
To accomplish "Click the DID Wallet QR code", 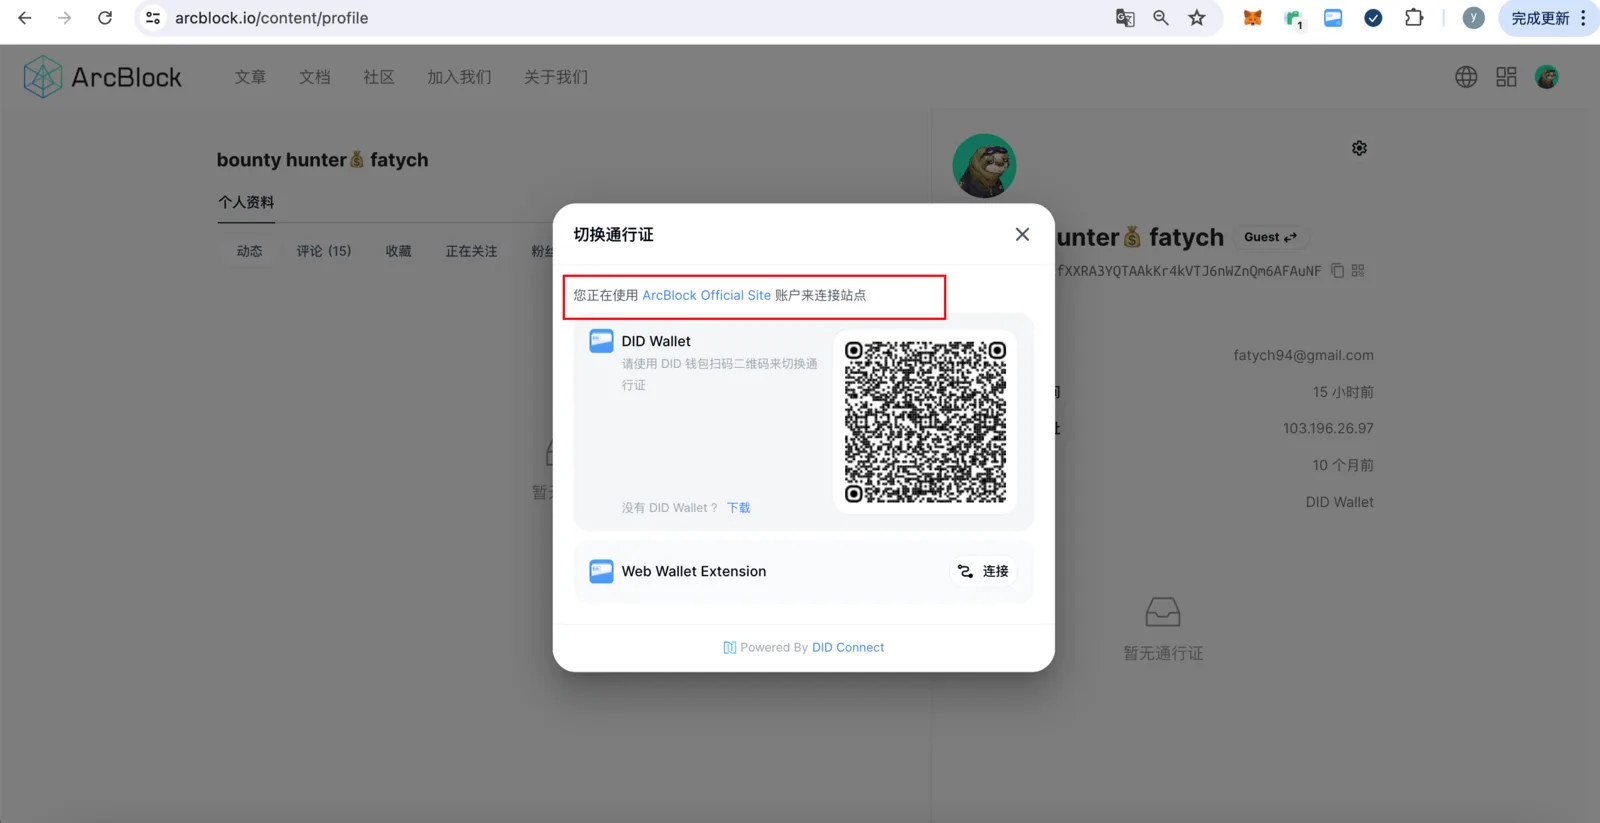I will [x=925, y=422].
